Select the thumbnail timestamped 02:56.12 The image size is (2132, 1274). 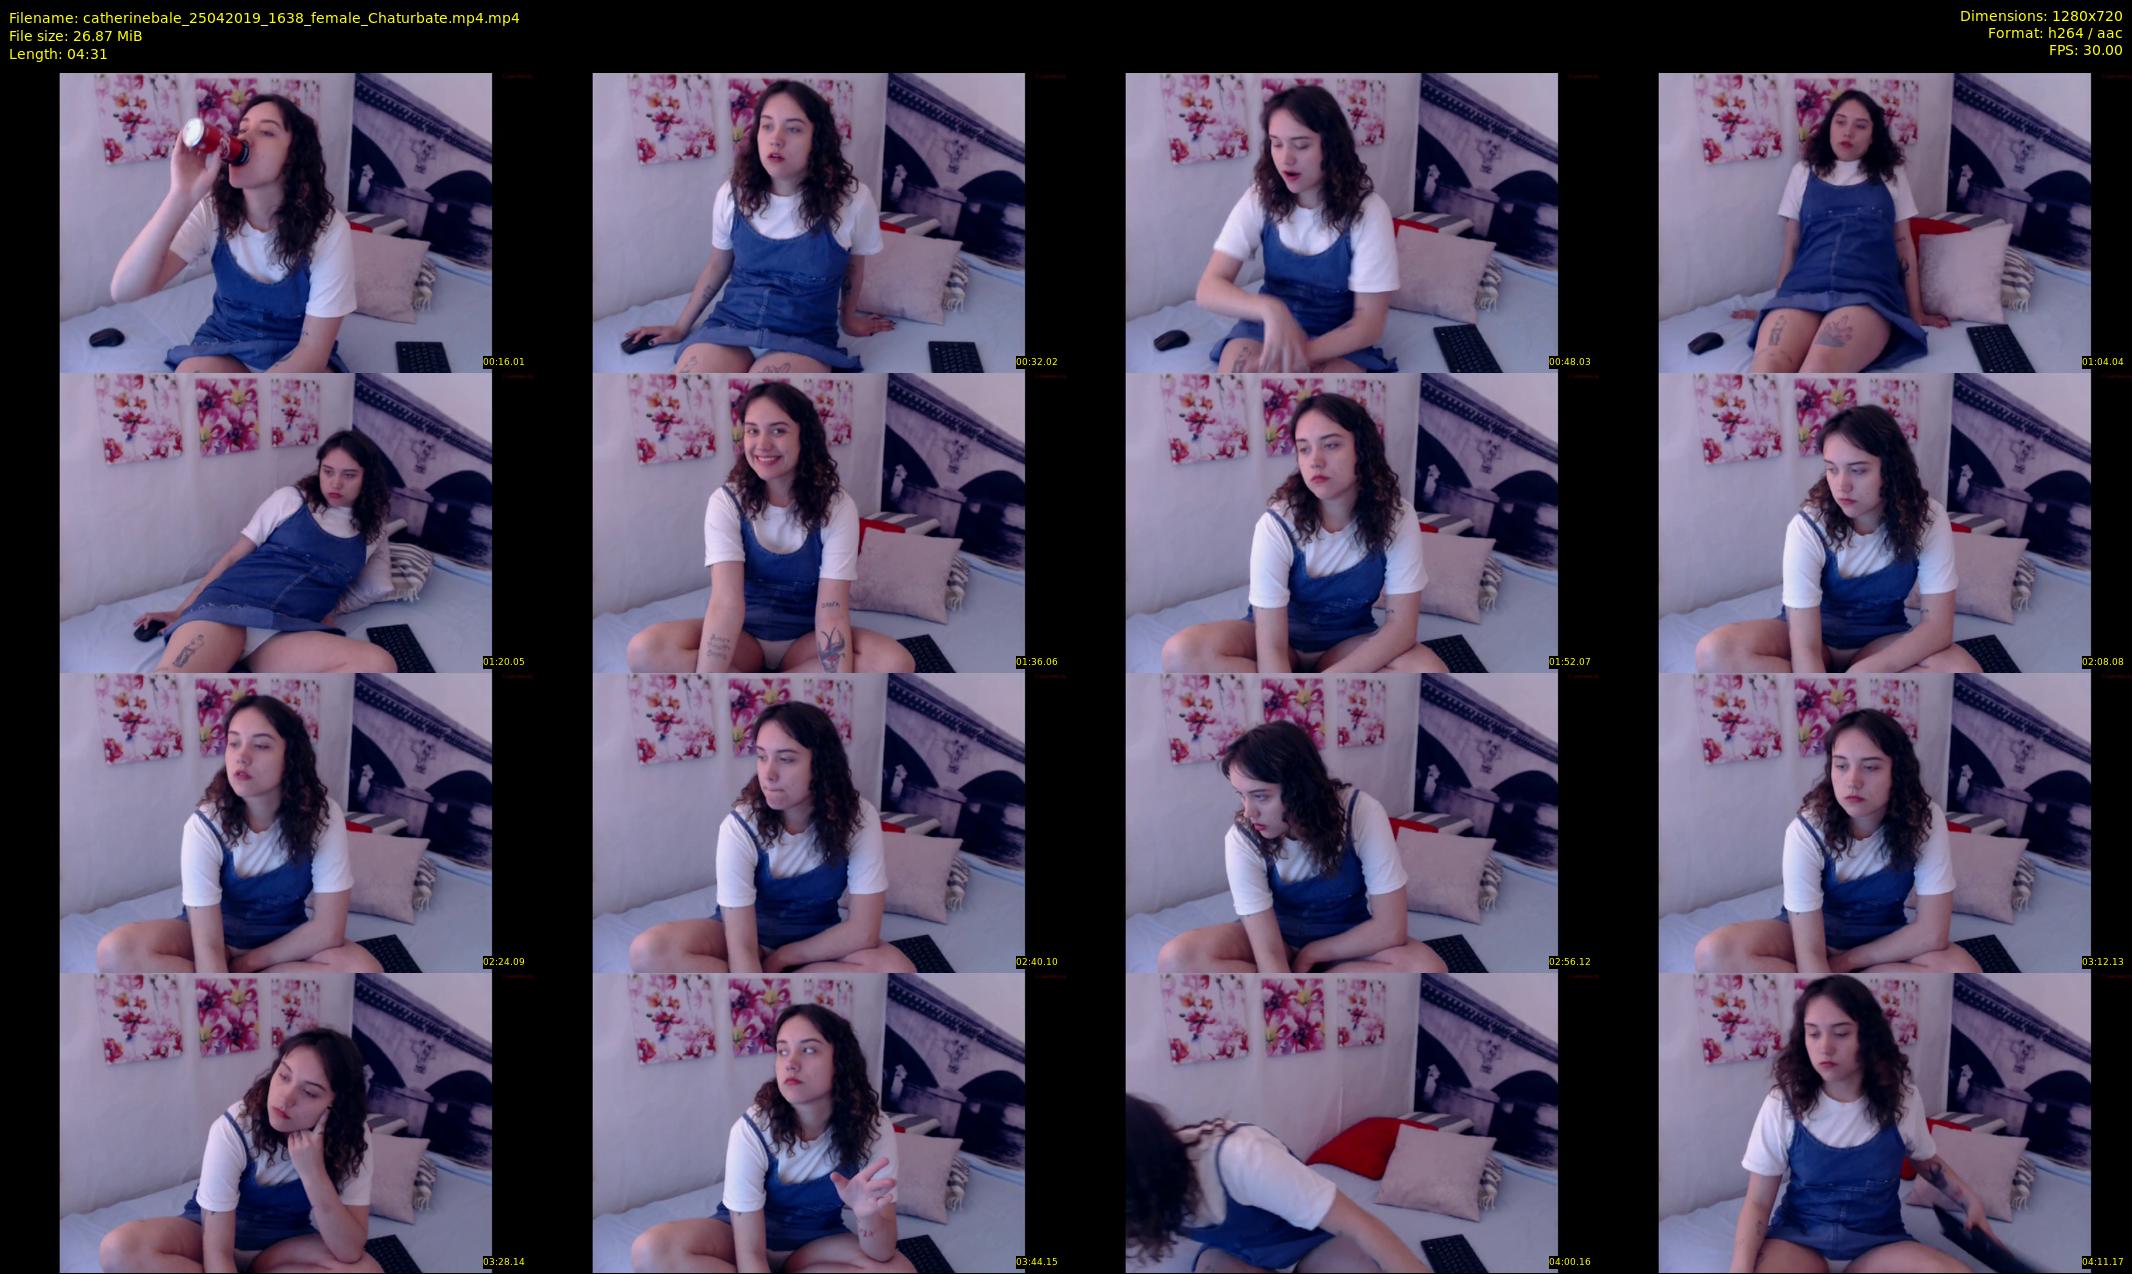(1341, 822)
